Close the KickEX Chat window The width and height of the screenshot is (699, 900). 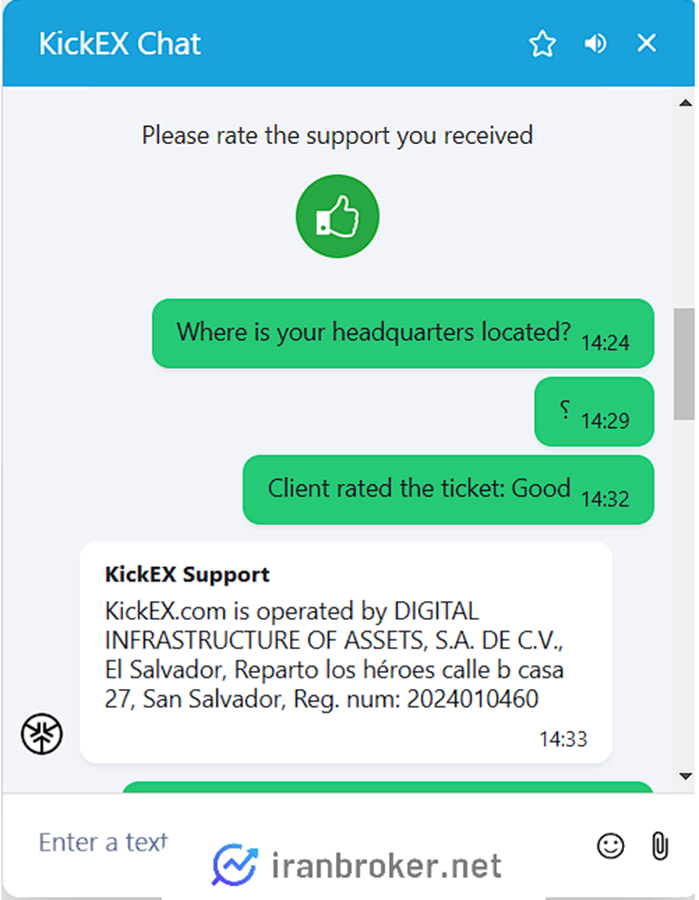pyautogui.click(x=646, y=43)
